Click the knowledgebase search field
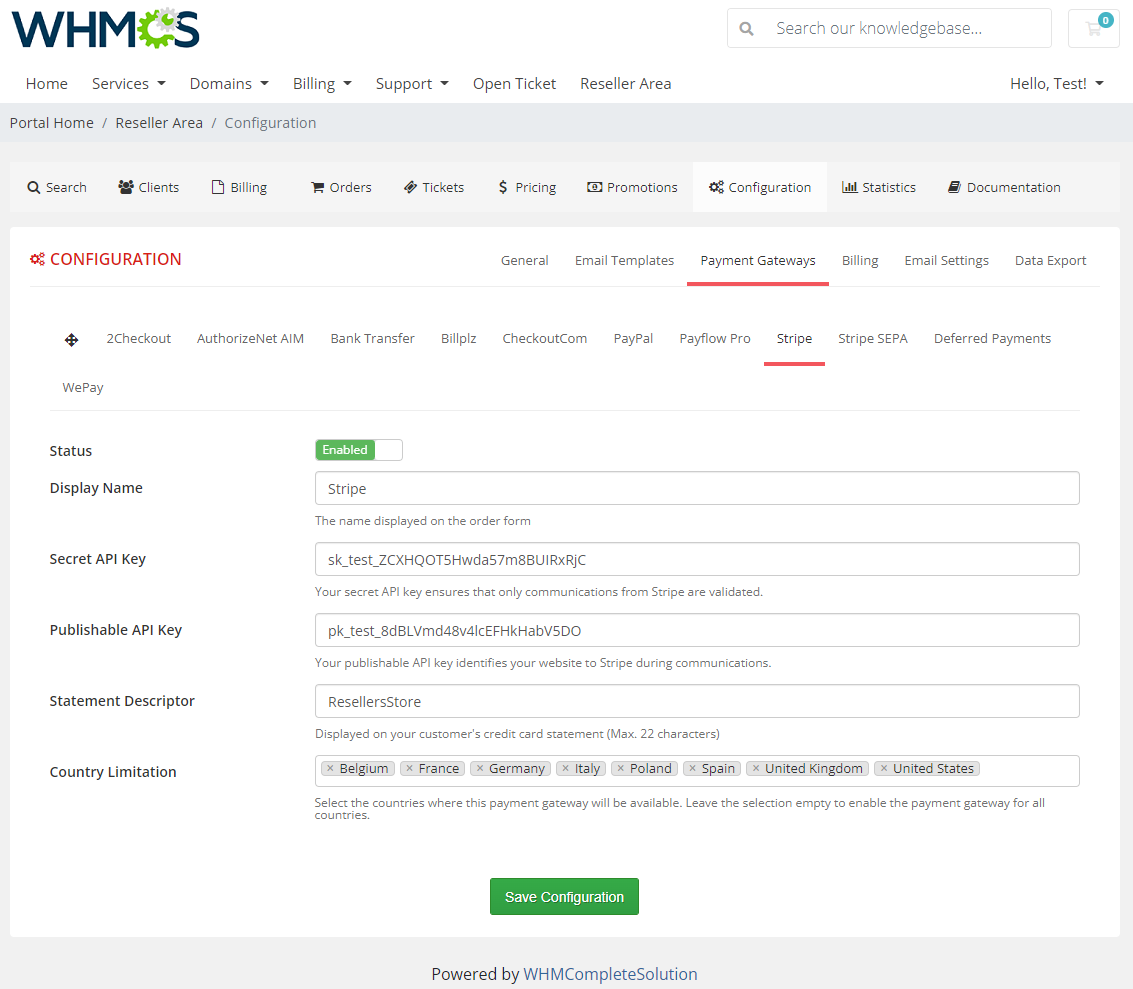This screenshot has width=1133, height=989. pos(888,28)
